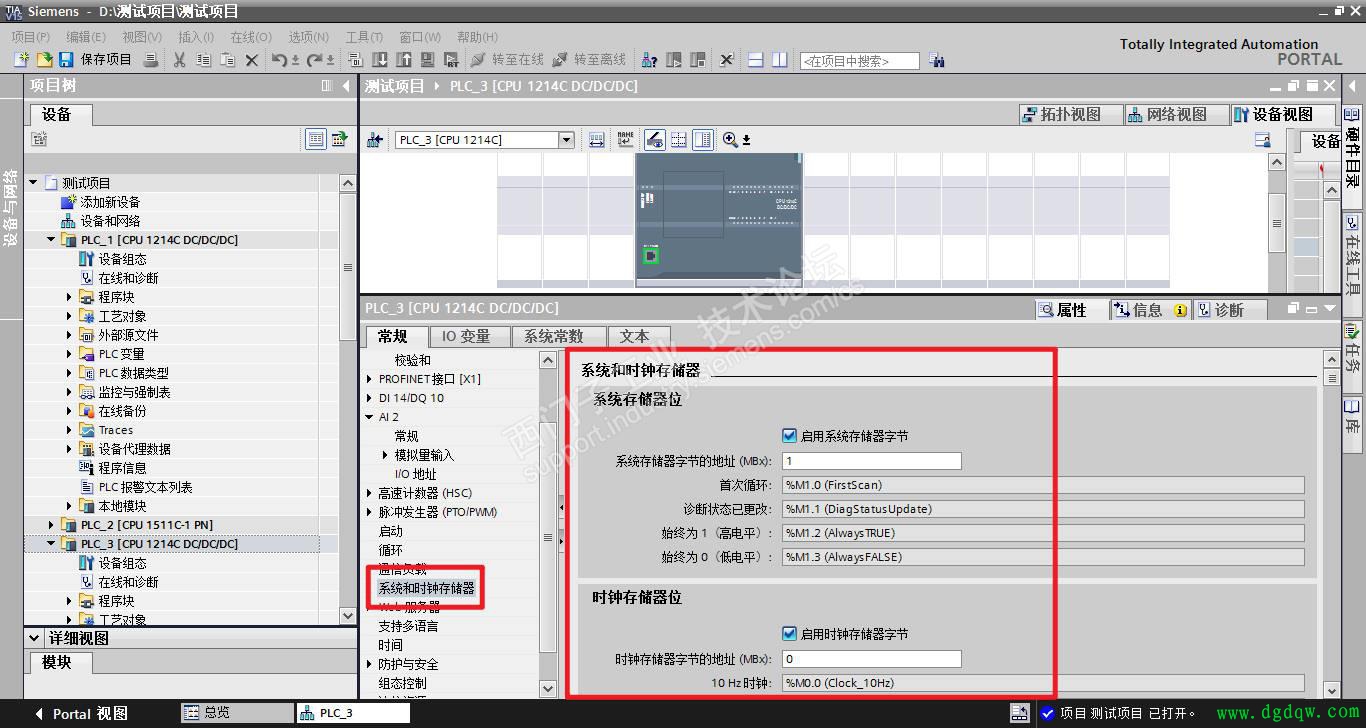1366x728 pixels.
Task: Click the Paste icon in the main toolbar
Action: pos(228,60)
